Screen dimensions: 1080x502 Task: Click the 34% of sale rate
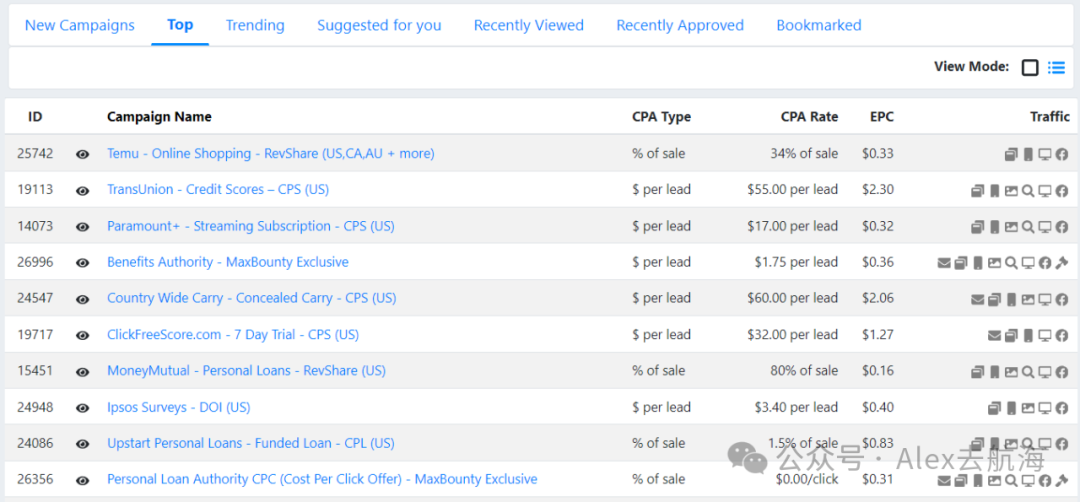pos(804,154)
